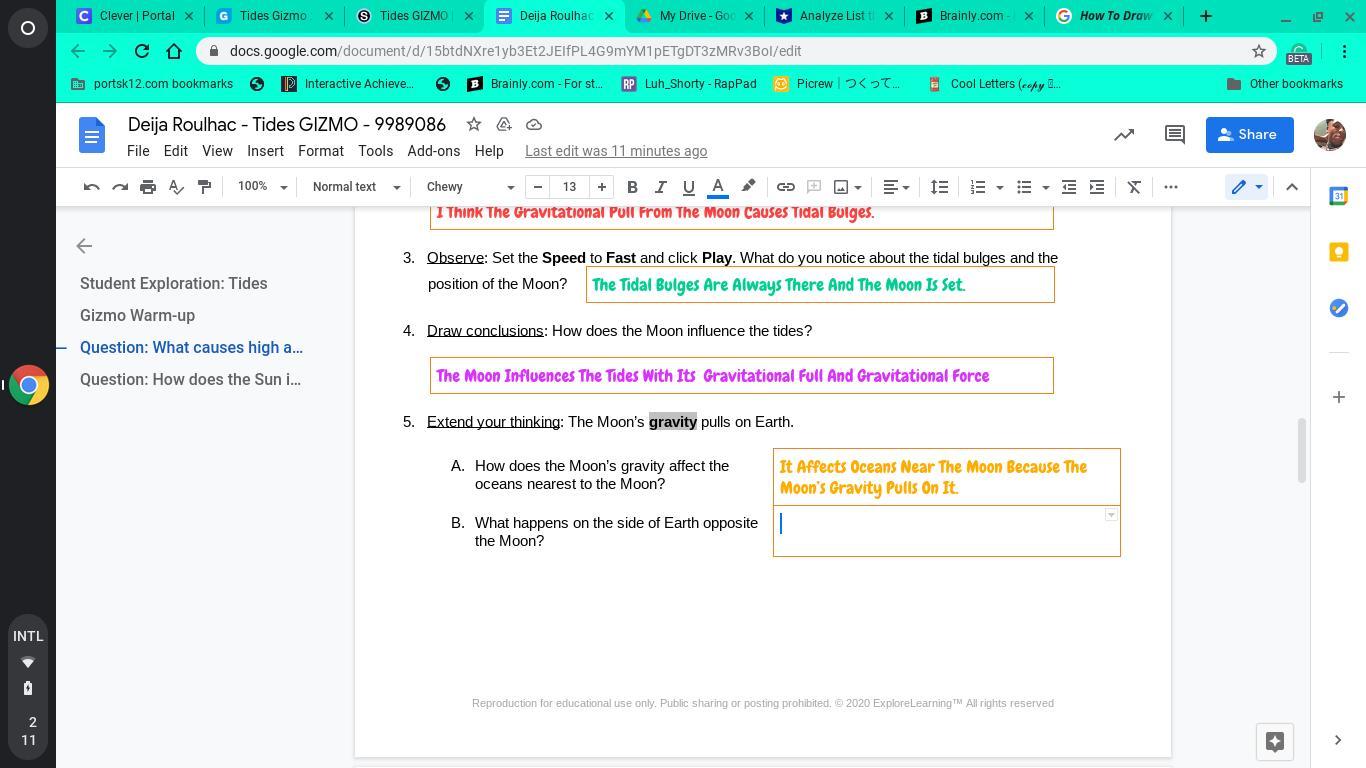Open Google Calendar side panel icon
Viewport: 1366px width, 768px height.
(1338, 196)
